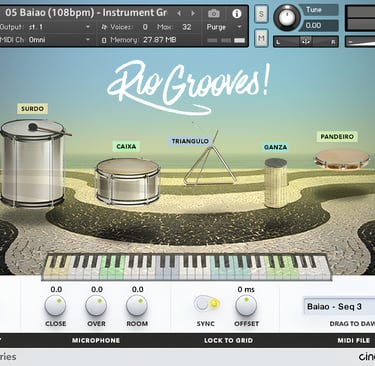The height and width of the screenshot is (366, 375).
Task: Click the camera snapshot icon
Action: coord(214,14)
